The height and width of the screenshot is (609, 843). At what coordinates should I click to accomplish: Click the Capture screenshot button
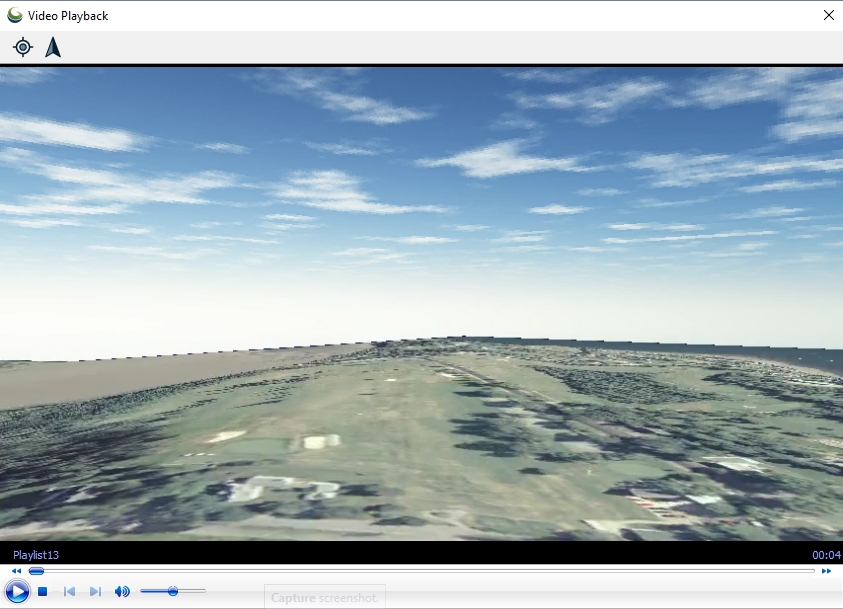click(x=324, y=598)
